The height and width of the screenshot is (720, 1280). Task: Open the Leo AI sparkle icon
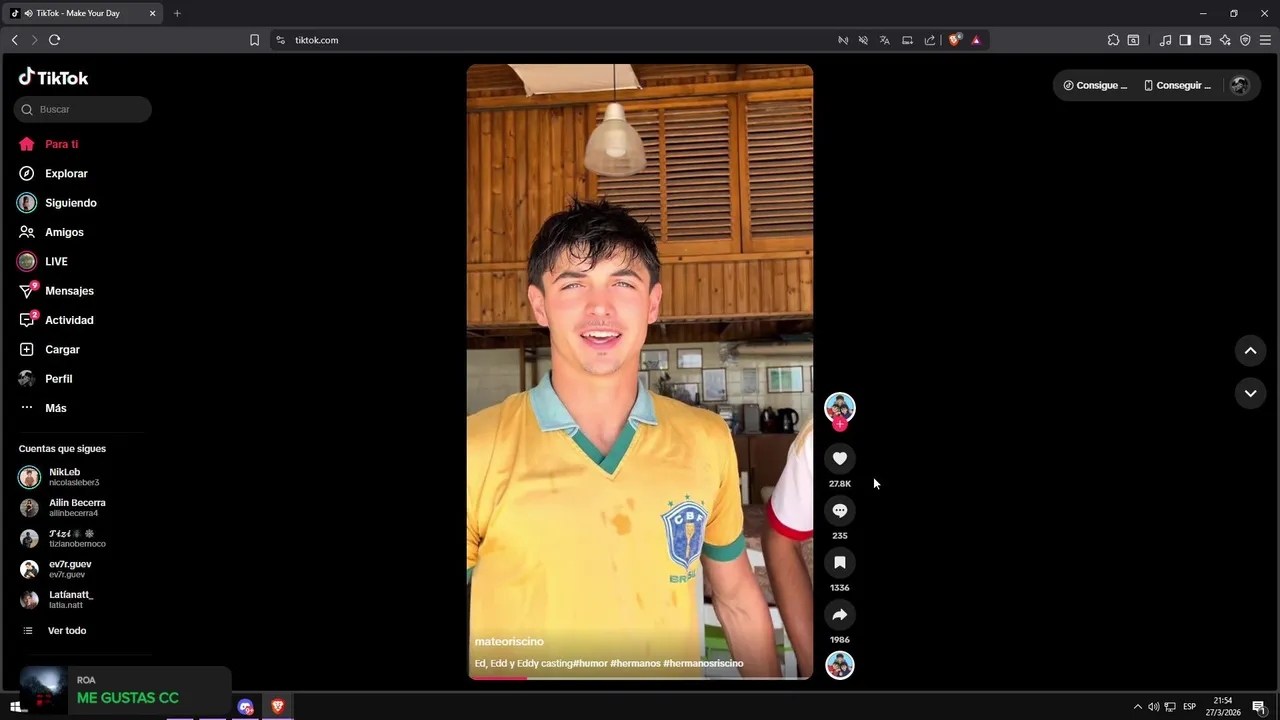pos(1225,40)
